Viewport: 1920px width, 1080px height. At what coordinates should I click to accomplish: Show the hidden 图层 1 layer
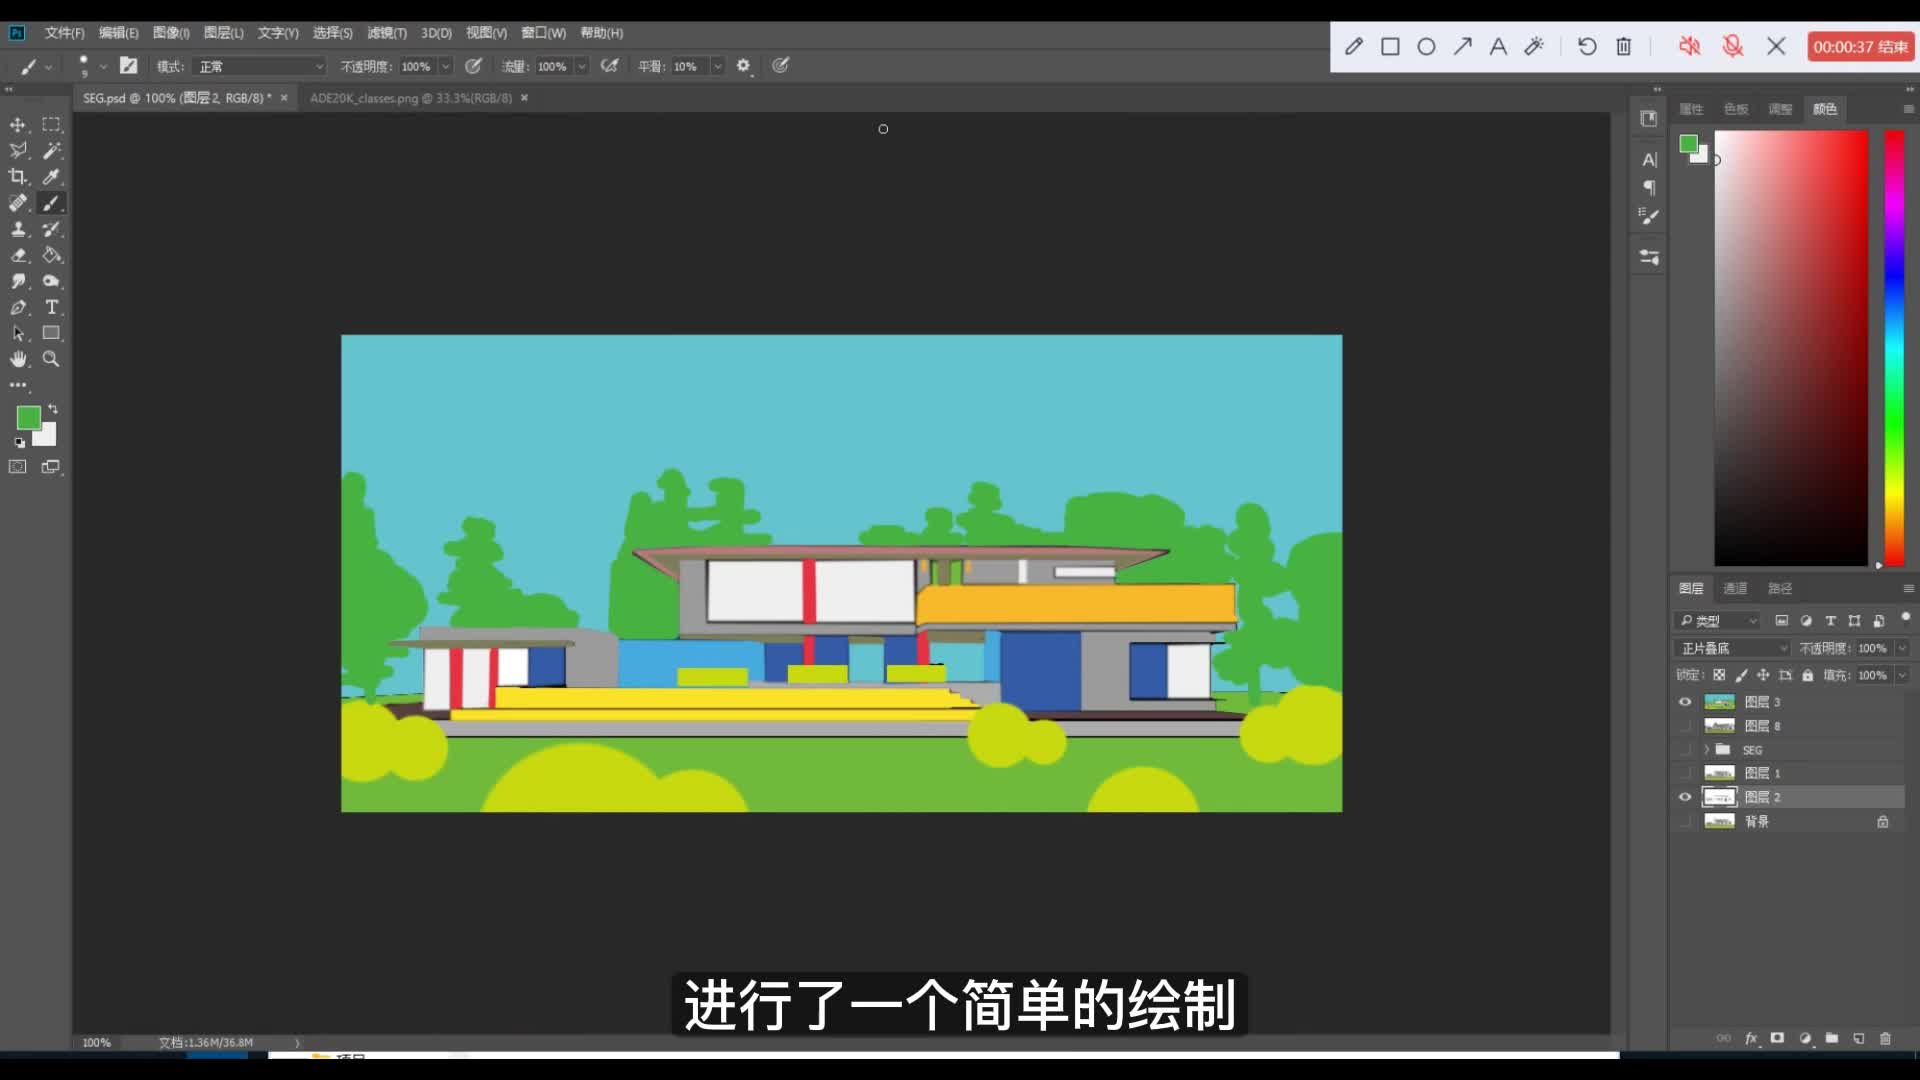pyautogui.click(x=1685, y=773)
